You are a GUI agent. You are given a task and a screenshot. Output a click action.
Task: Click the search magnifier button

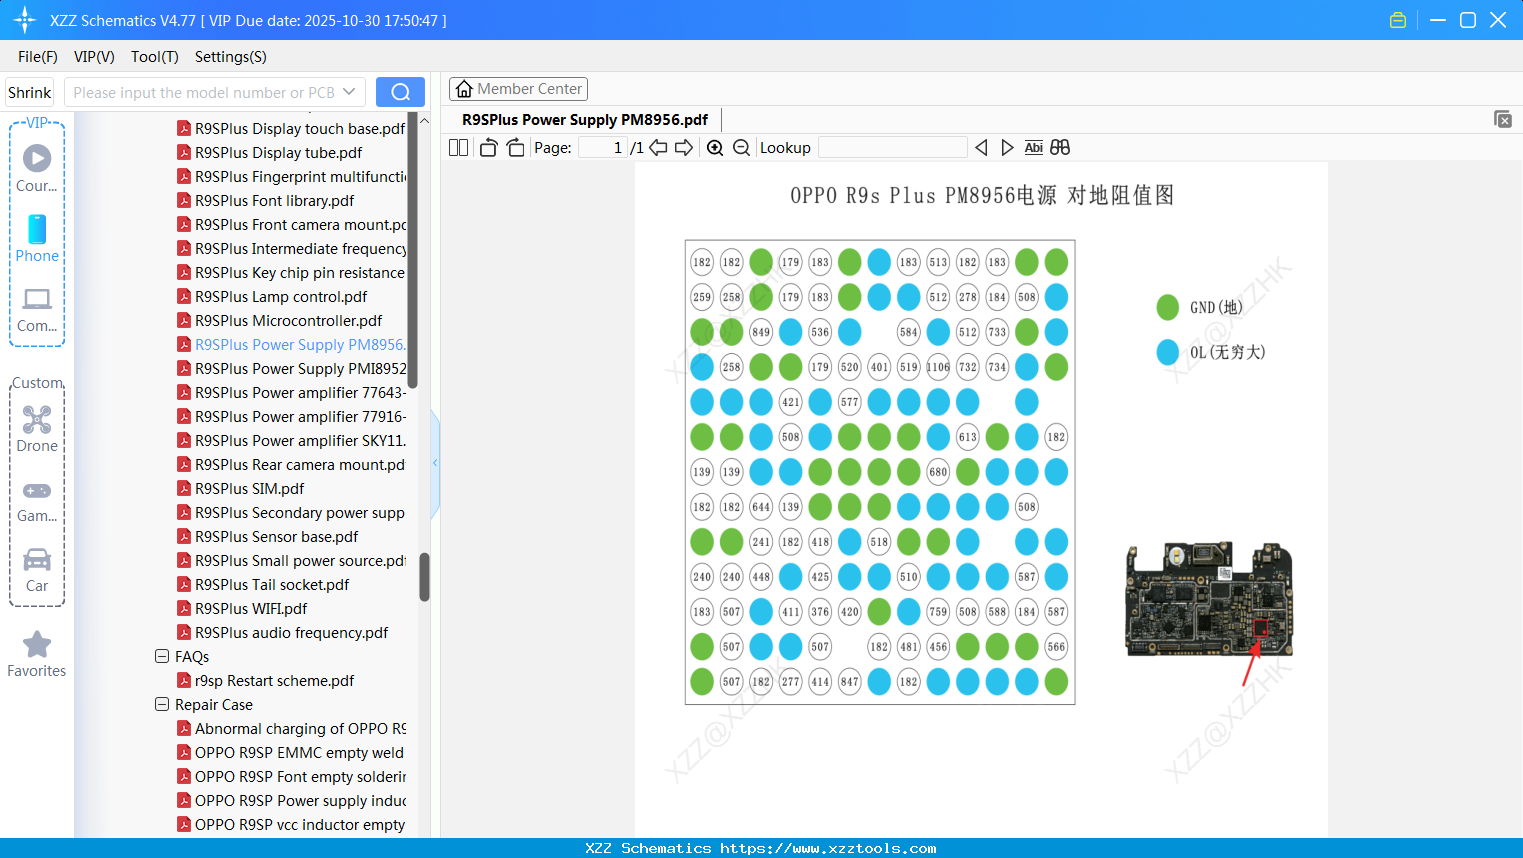click(400, 92)
